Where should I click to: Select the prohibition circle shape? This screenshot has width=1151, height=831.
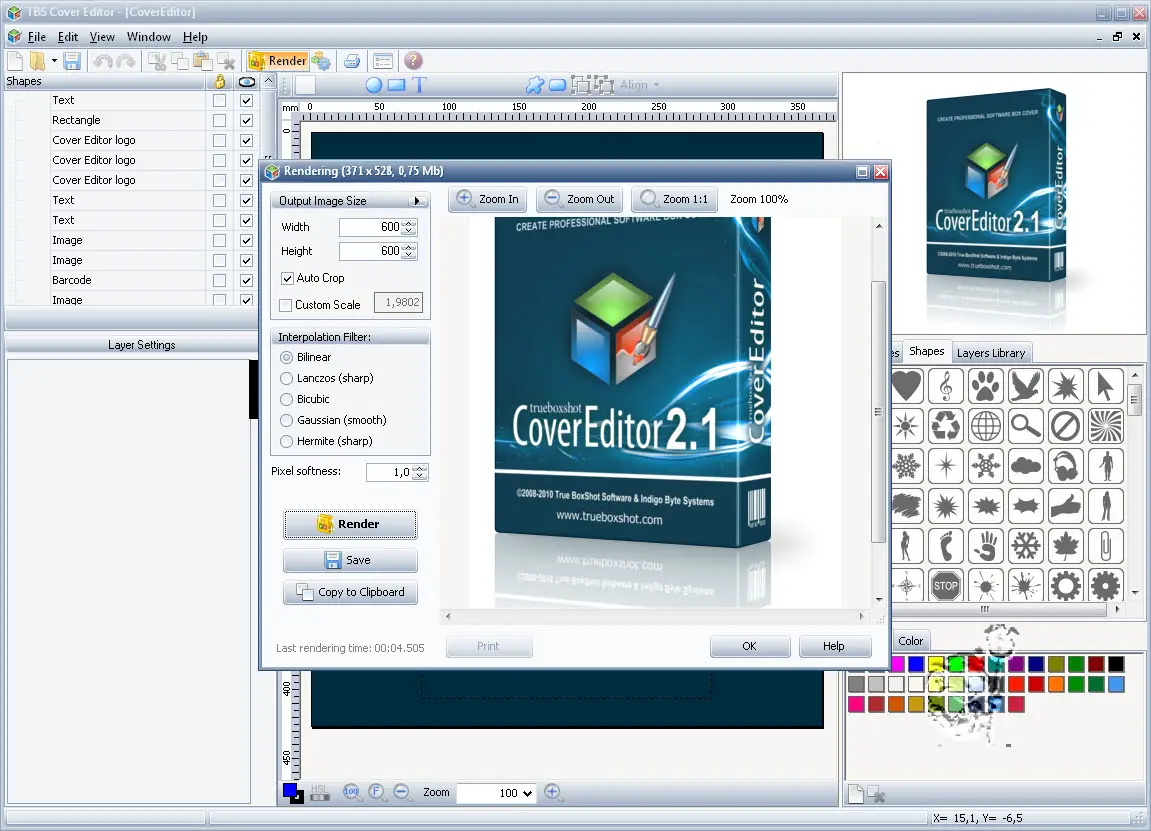point(1065,425)
